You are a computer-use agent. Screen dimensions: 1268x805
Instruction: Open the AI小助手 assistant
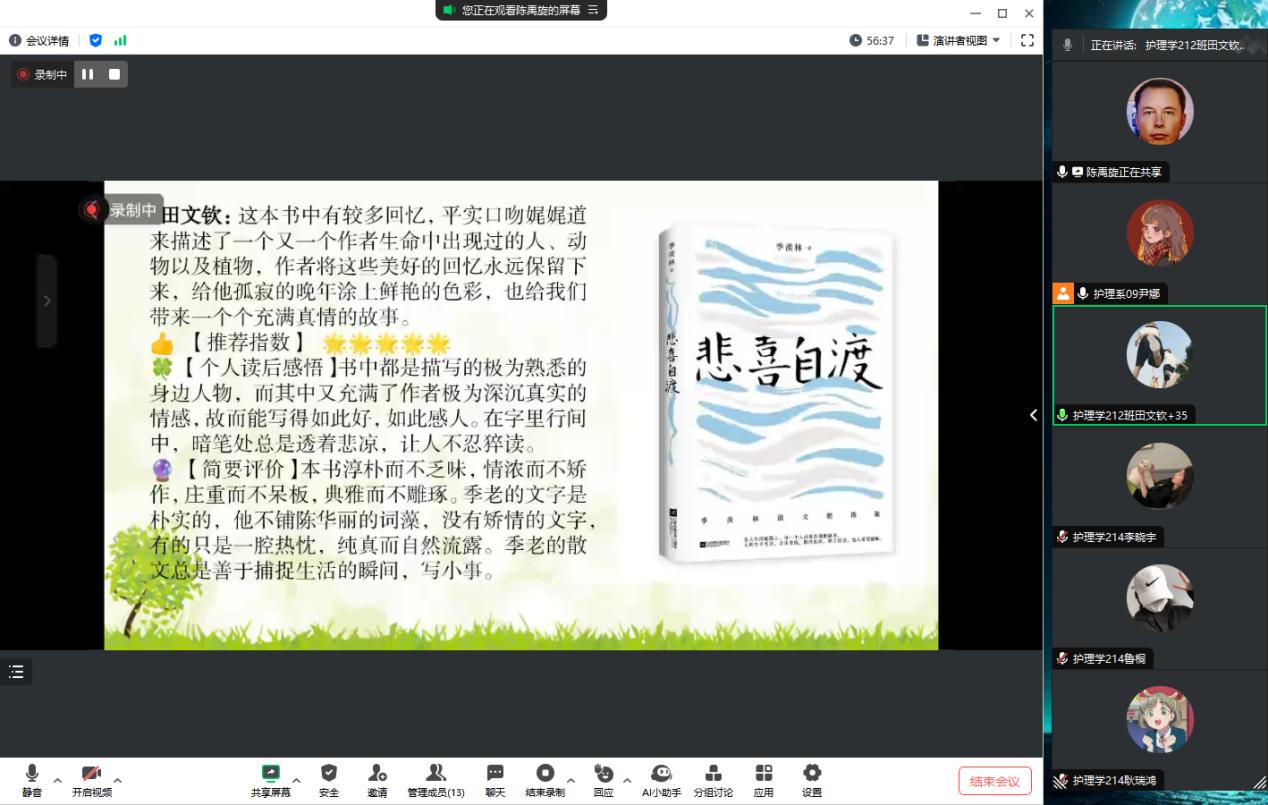click(x=661, y=779)
